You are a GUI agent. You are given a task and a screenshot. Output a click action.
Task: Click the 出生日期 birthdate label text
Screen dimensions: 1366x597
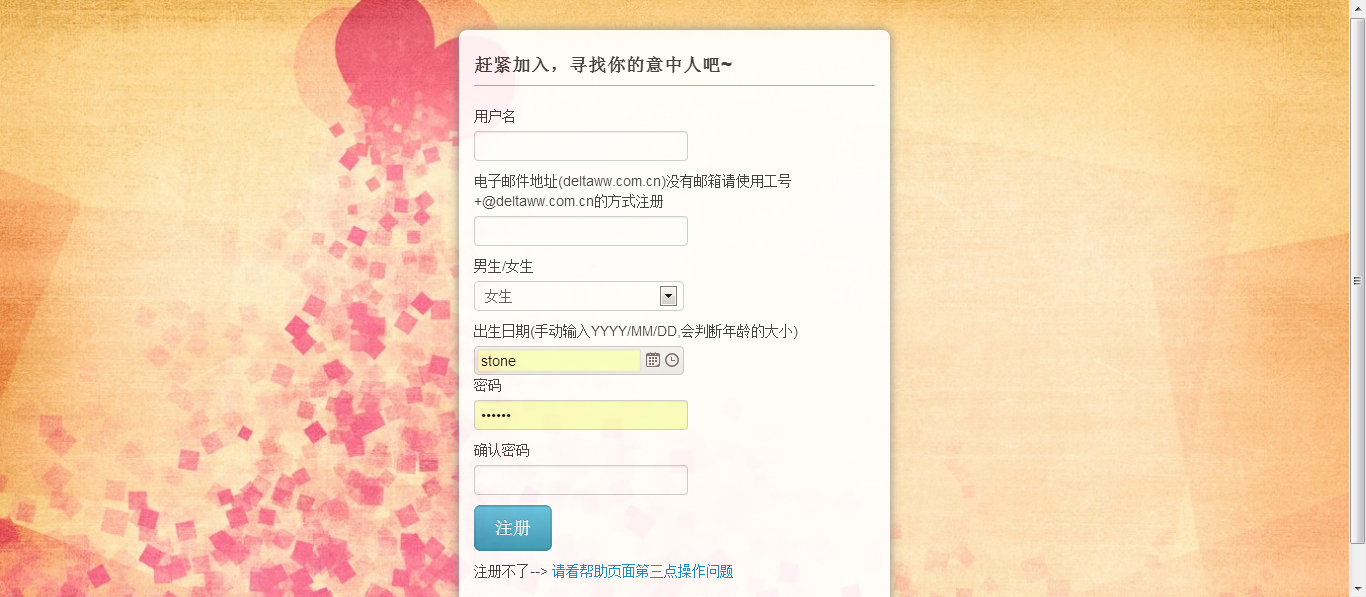[x=502, y=331]
